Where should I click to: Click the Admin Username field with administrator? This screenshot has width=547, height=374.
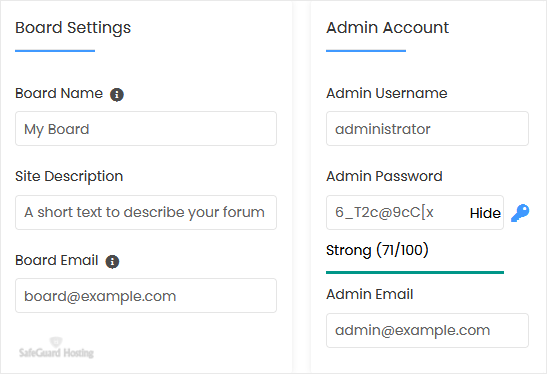[x=427, y=129]
